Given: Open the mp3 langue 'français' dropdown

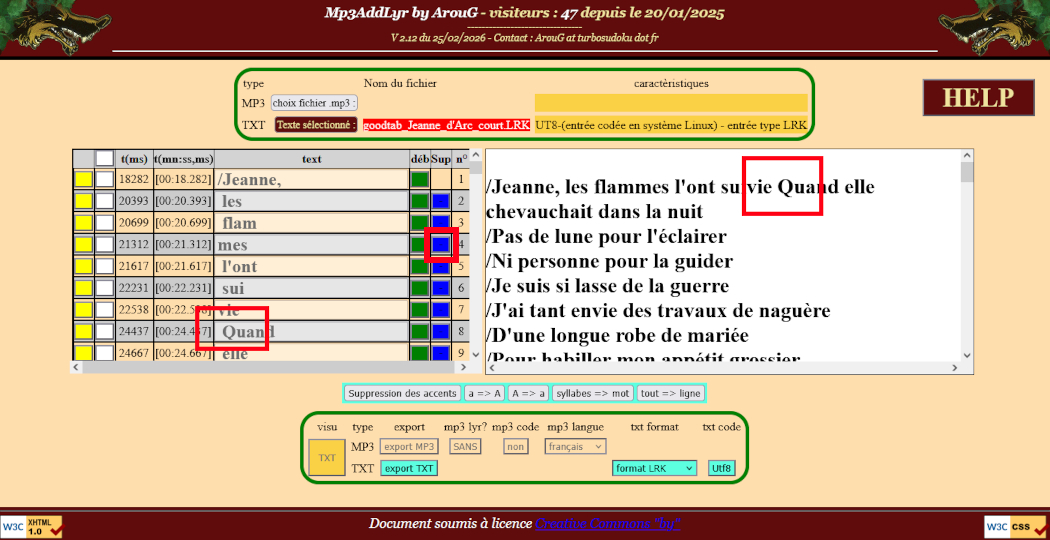Looking at the screenshot, I should pyautogui.click(x=575, y=447).
